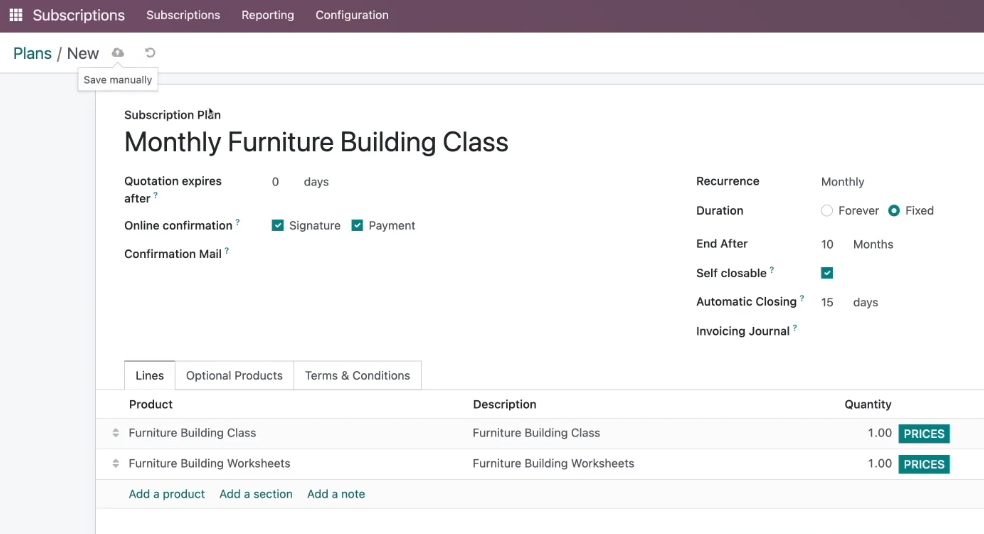This screenshot has height=534, width=984.
Task: Switch to the Optional Products tab
Action: click(x=234, y=375)
